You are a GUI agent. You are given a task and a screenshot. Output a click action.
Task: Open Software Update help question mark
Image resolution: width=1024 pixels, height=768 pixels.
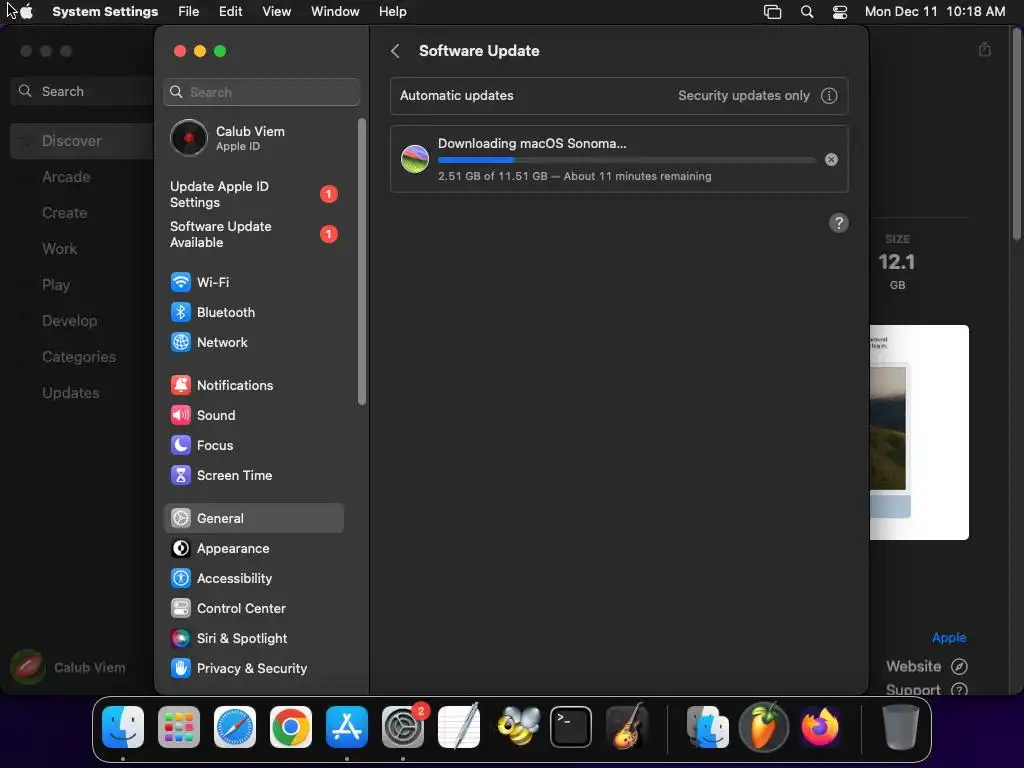[839, 223]
